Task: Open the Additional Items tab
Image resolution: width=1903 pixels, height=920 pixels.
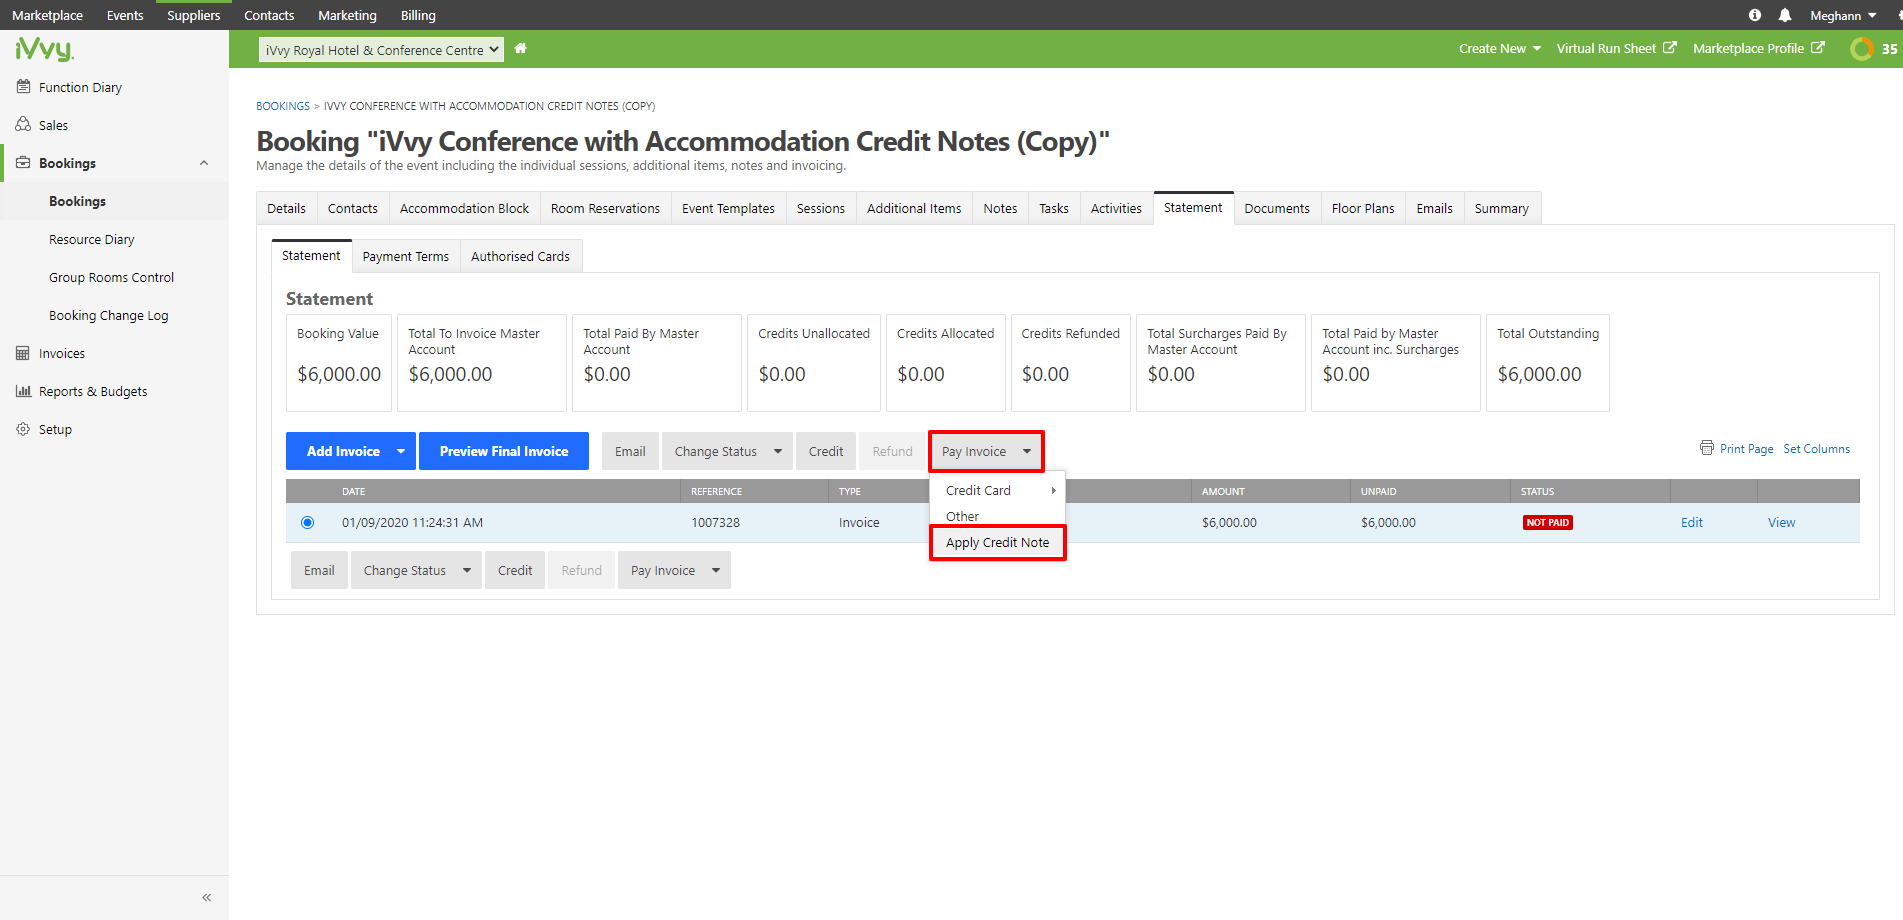Action: (x=914, y=208)
